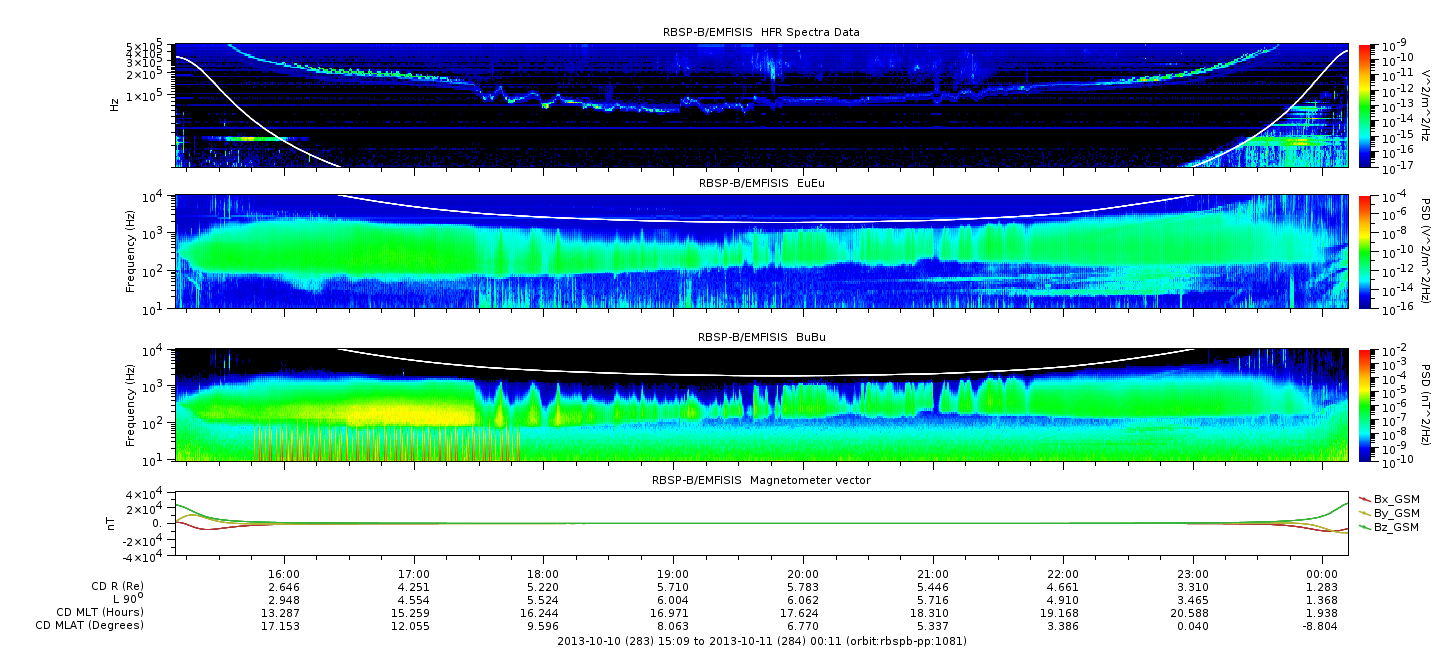Select the Bx_GSM legend entry
This screenshot has height=658, width=1447.
(1395, 498)
